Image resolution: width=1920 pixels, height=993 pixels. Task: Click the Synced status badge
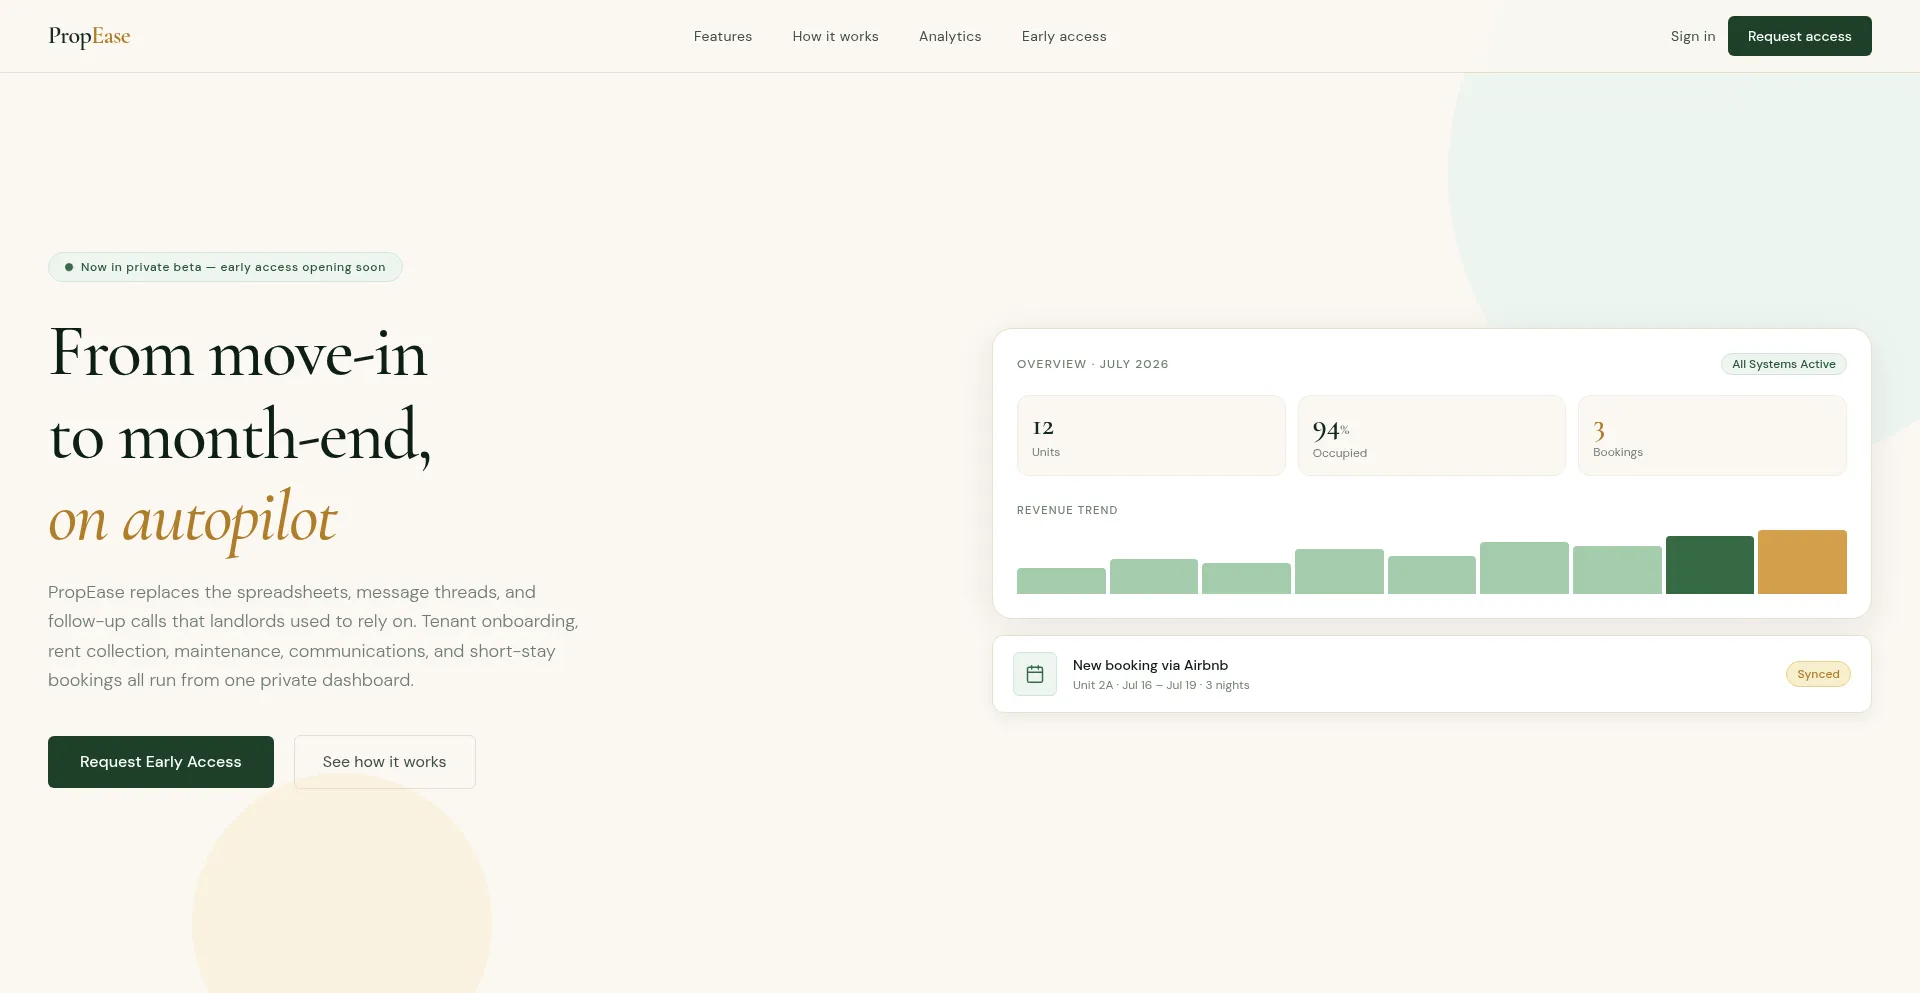coord(1818,674)
